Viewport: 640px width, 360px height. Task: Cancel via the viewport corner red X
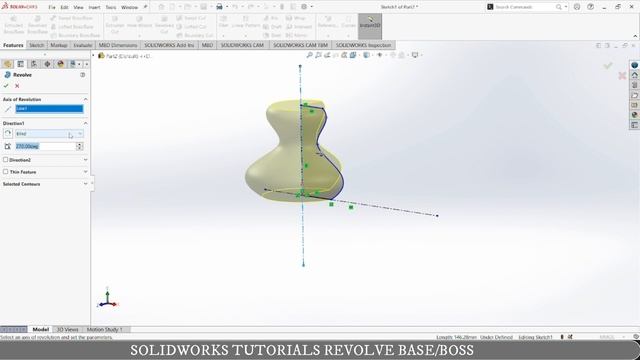tap(622, 76)
